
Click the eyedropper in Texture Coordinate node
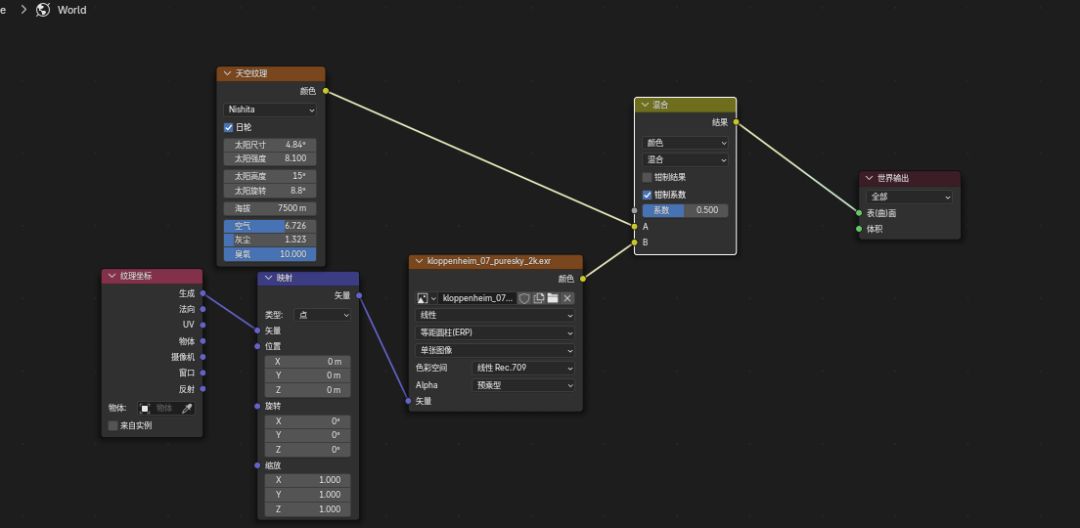(186, 408)
